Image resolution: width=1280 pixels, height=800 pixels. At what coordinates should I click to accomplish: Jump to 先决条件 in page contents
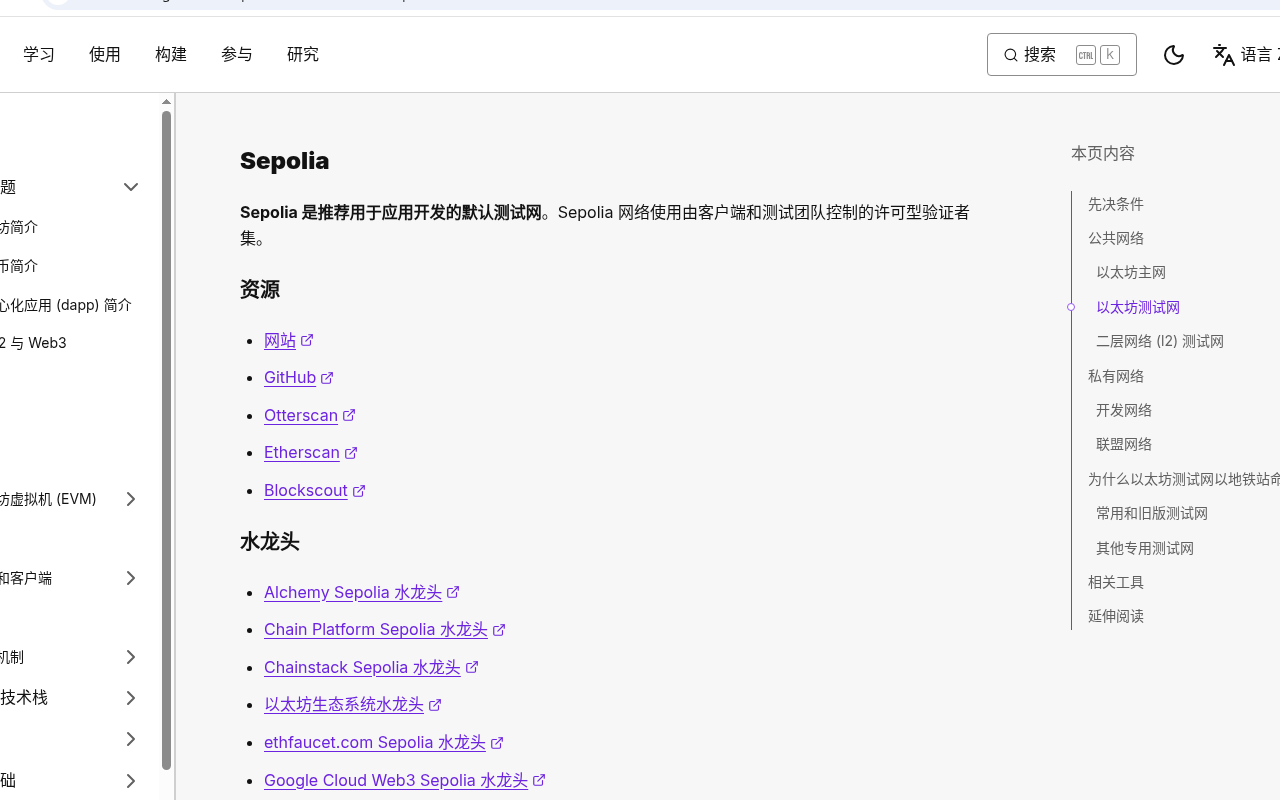(x=1116, y=204)
